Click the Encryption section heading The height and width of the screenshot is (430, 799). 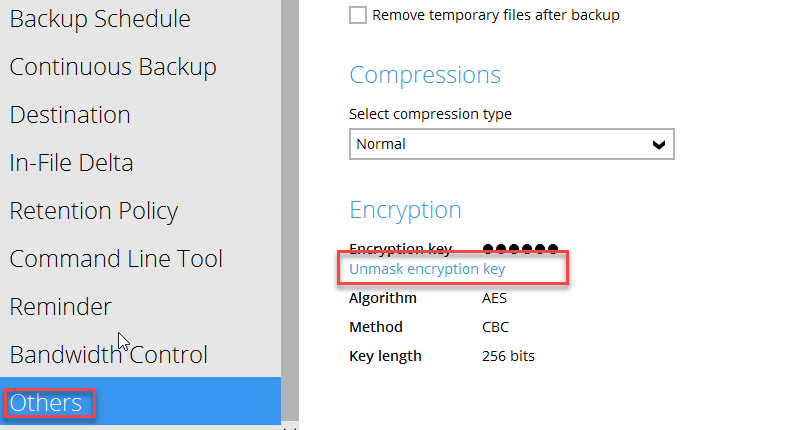pos(405,210)
